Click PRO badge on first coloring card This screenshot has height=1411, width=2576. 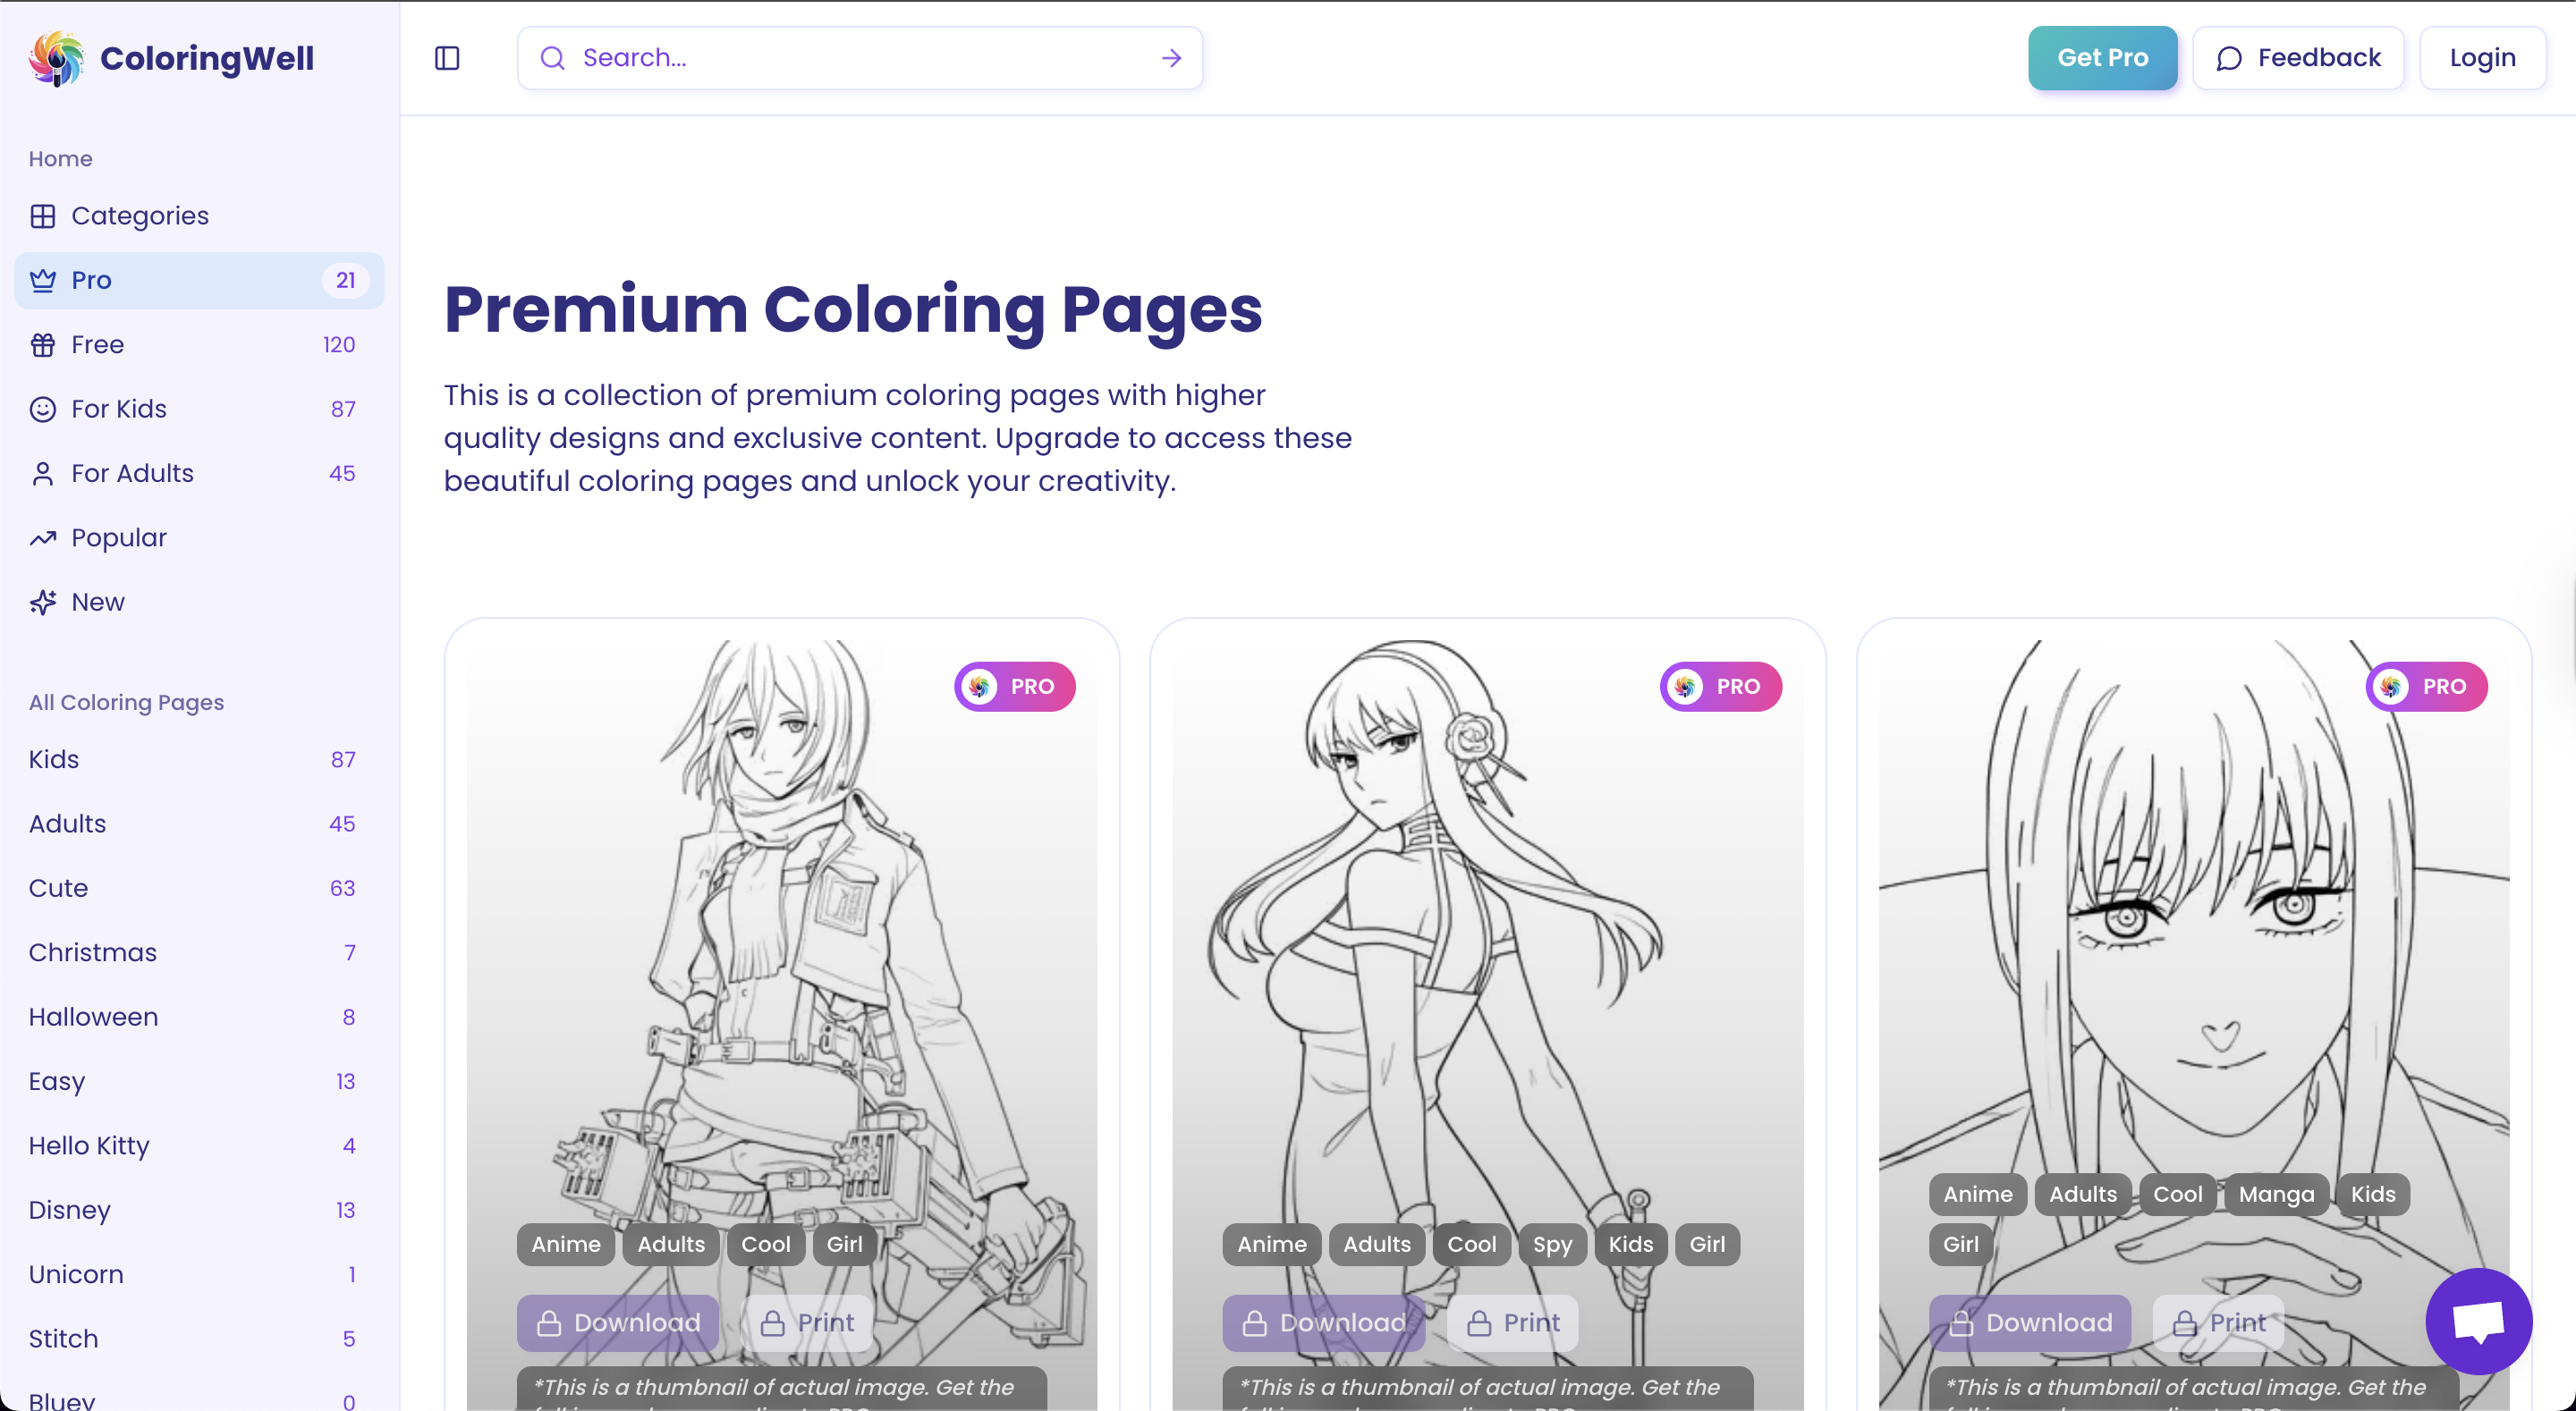1014,686
